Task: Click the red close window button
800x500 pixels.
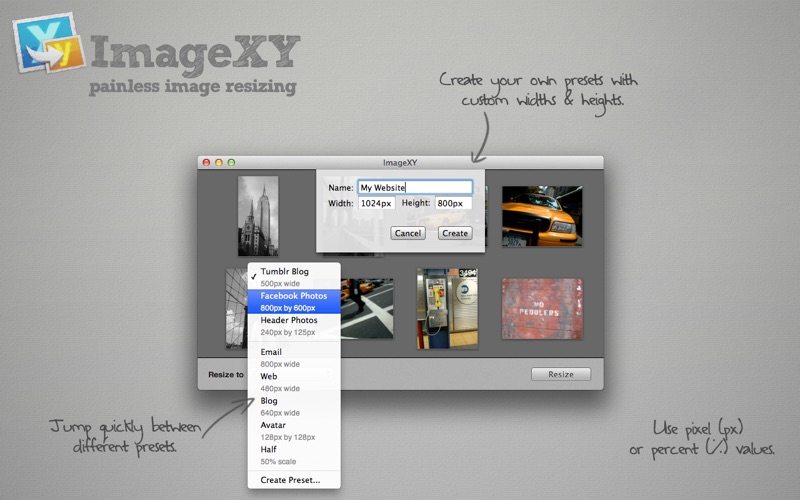Action: 206,162
